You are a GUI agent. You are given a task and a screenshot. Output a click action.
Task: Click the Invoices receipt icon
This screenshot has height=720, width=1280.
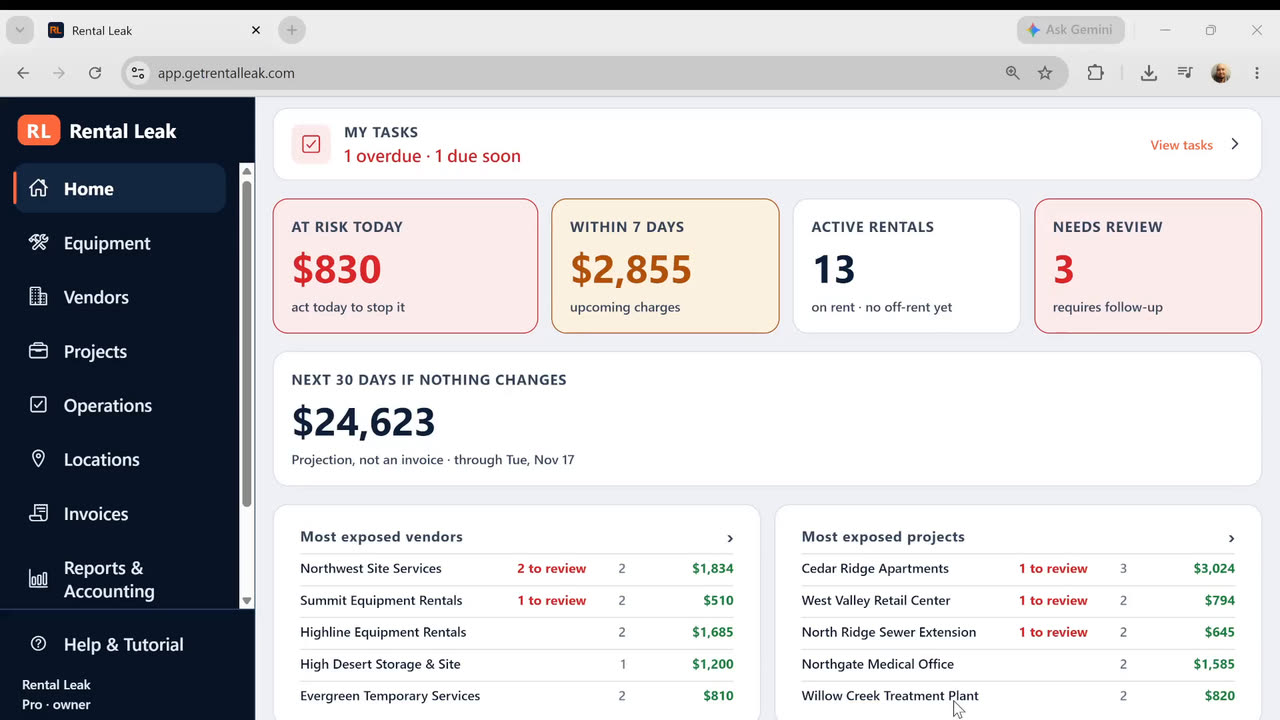click(x=38, y=513)
